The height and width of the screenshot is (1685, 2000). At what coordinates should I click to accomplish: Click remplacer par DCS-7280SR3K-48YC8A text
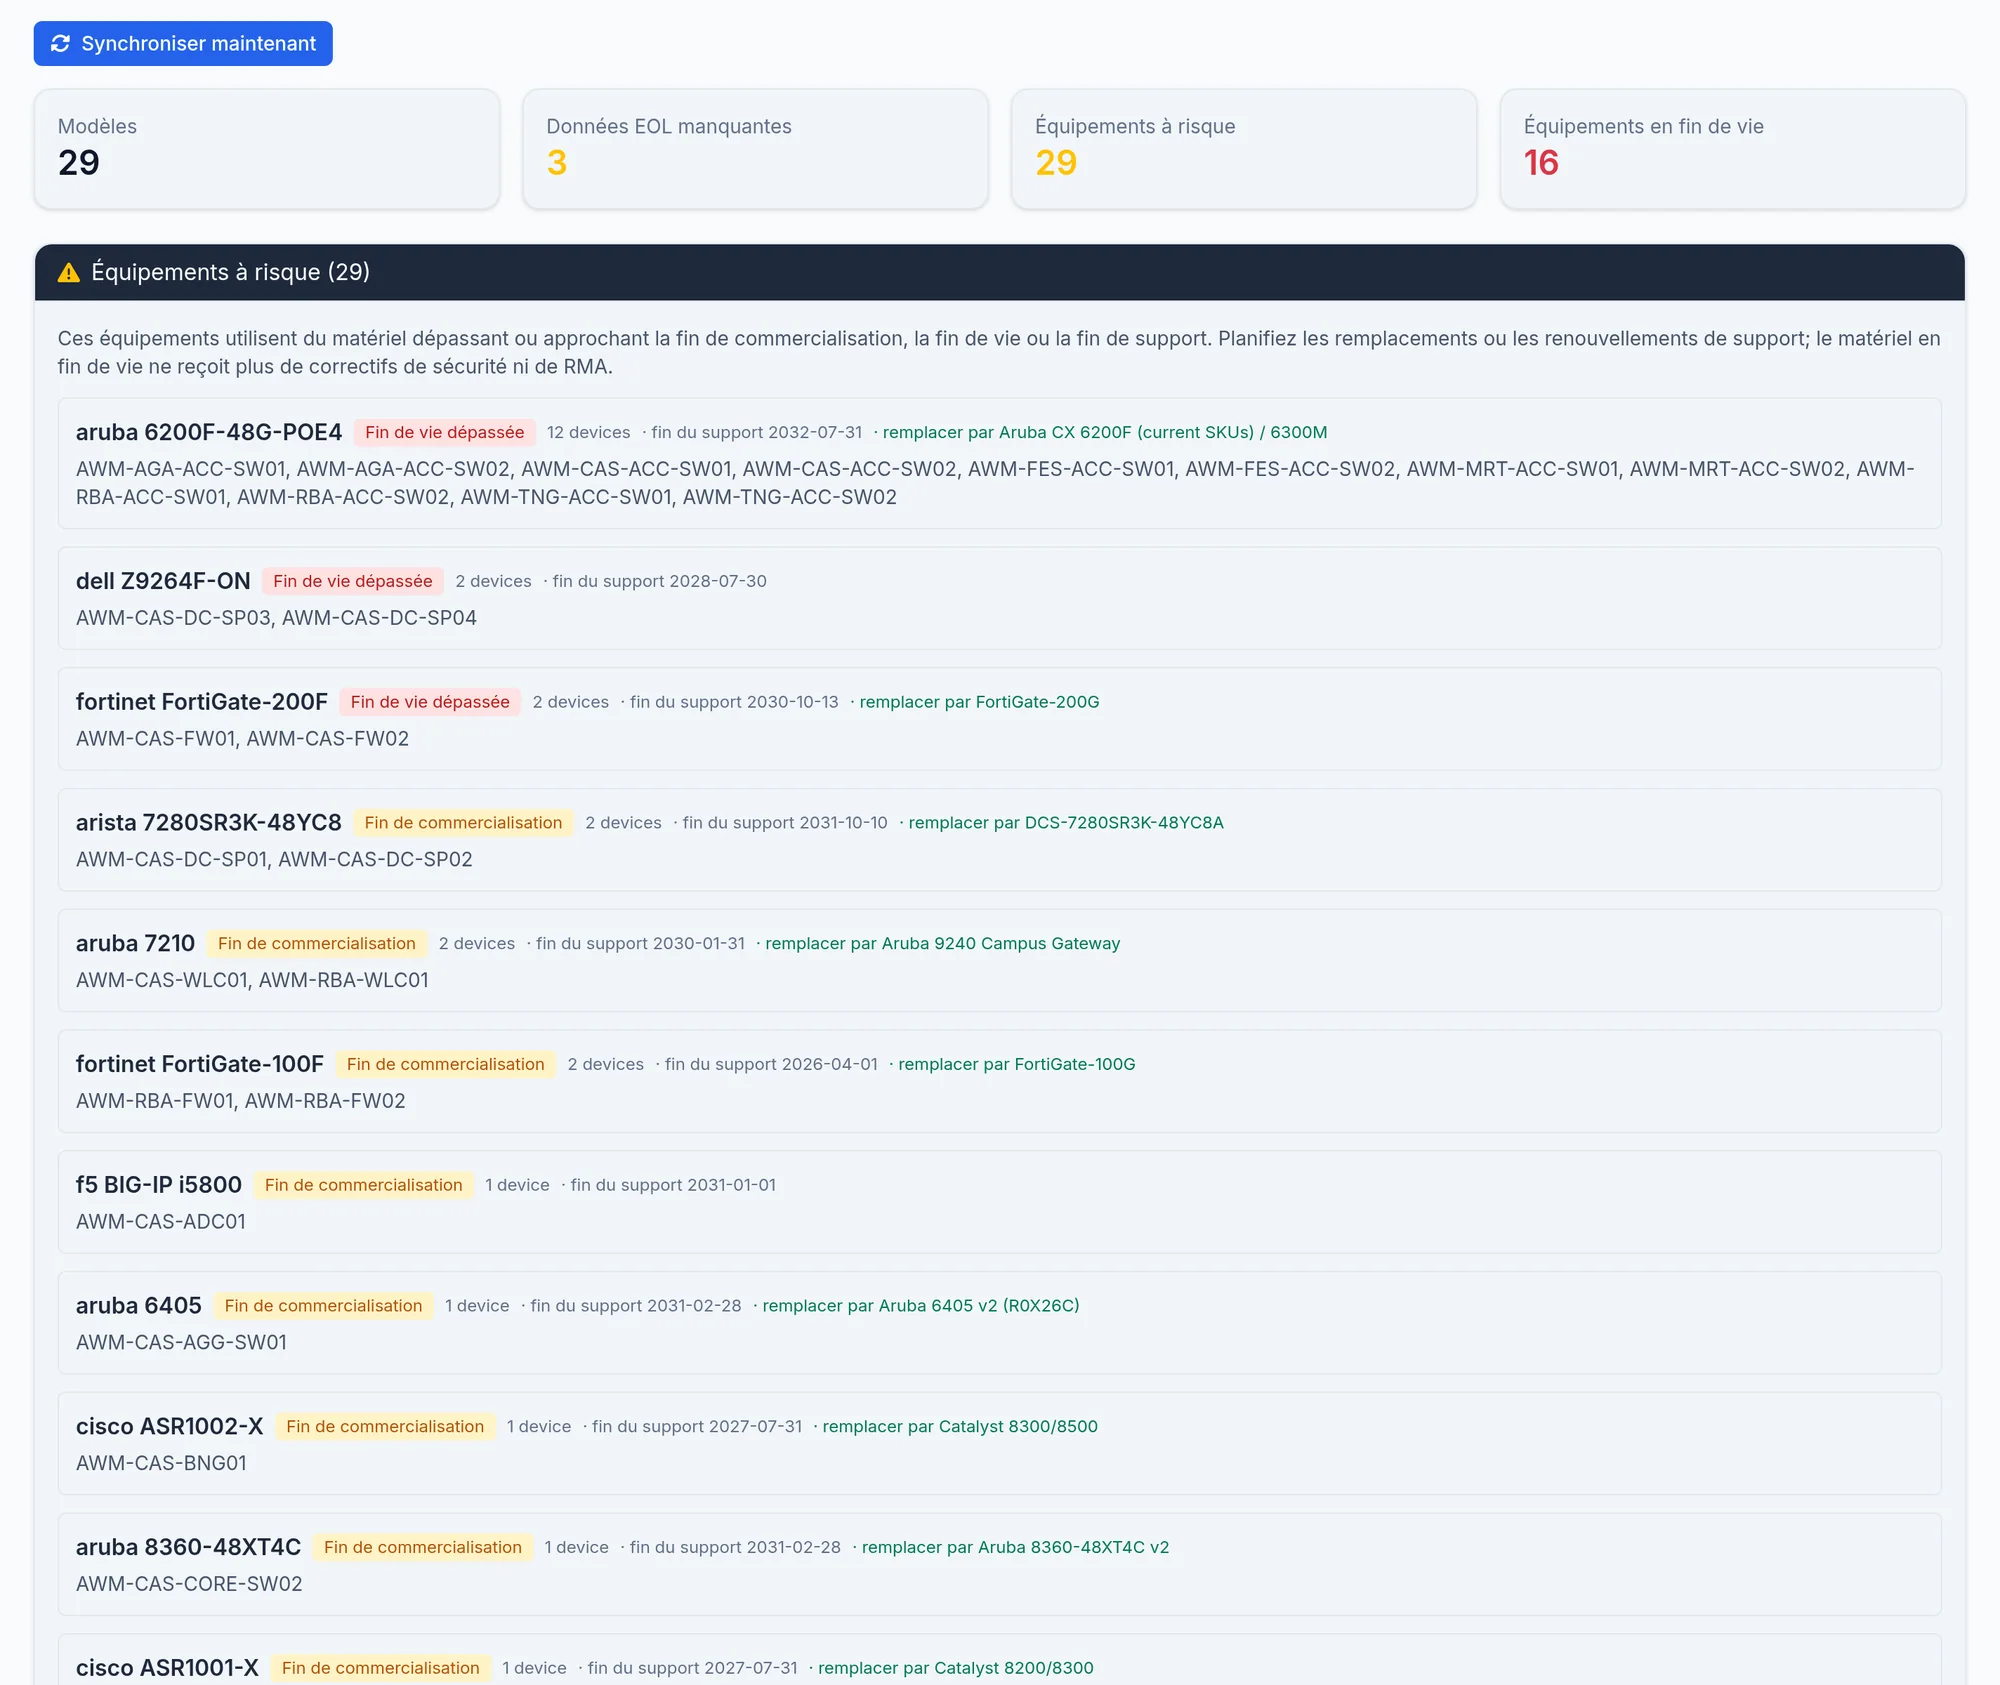(x=1066, y=823)
